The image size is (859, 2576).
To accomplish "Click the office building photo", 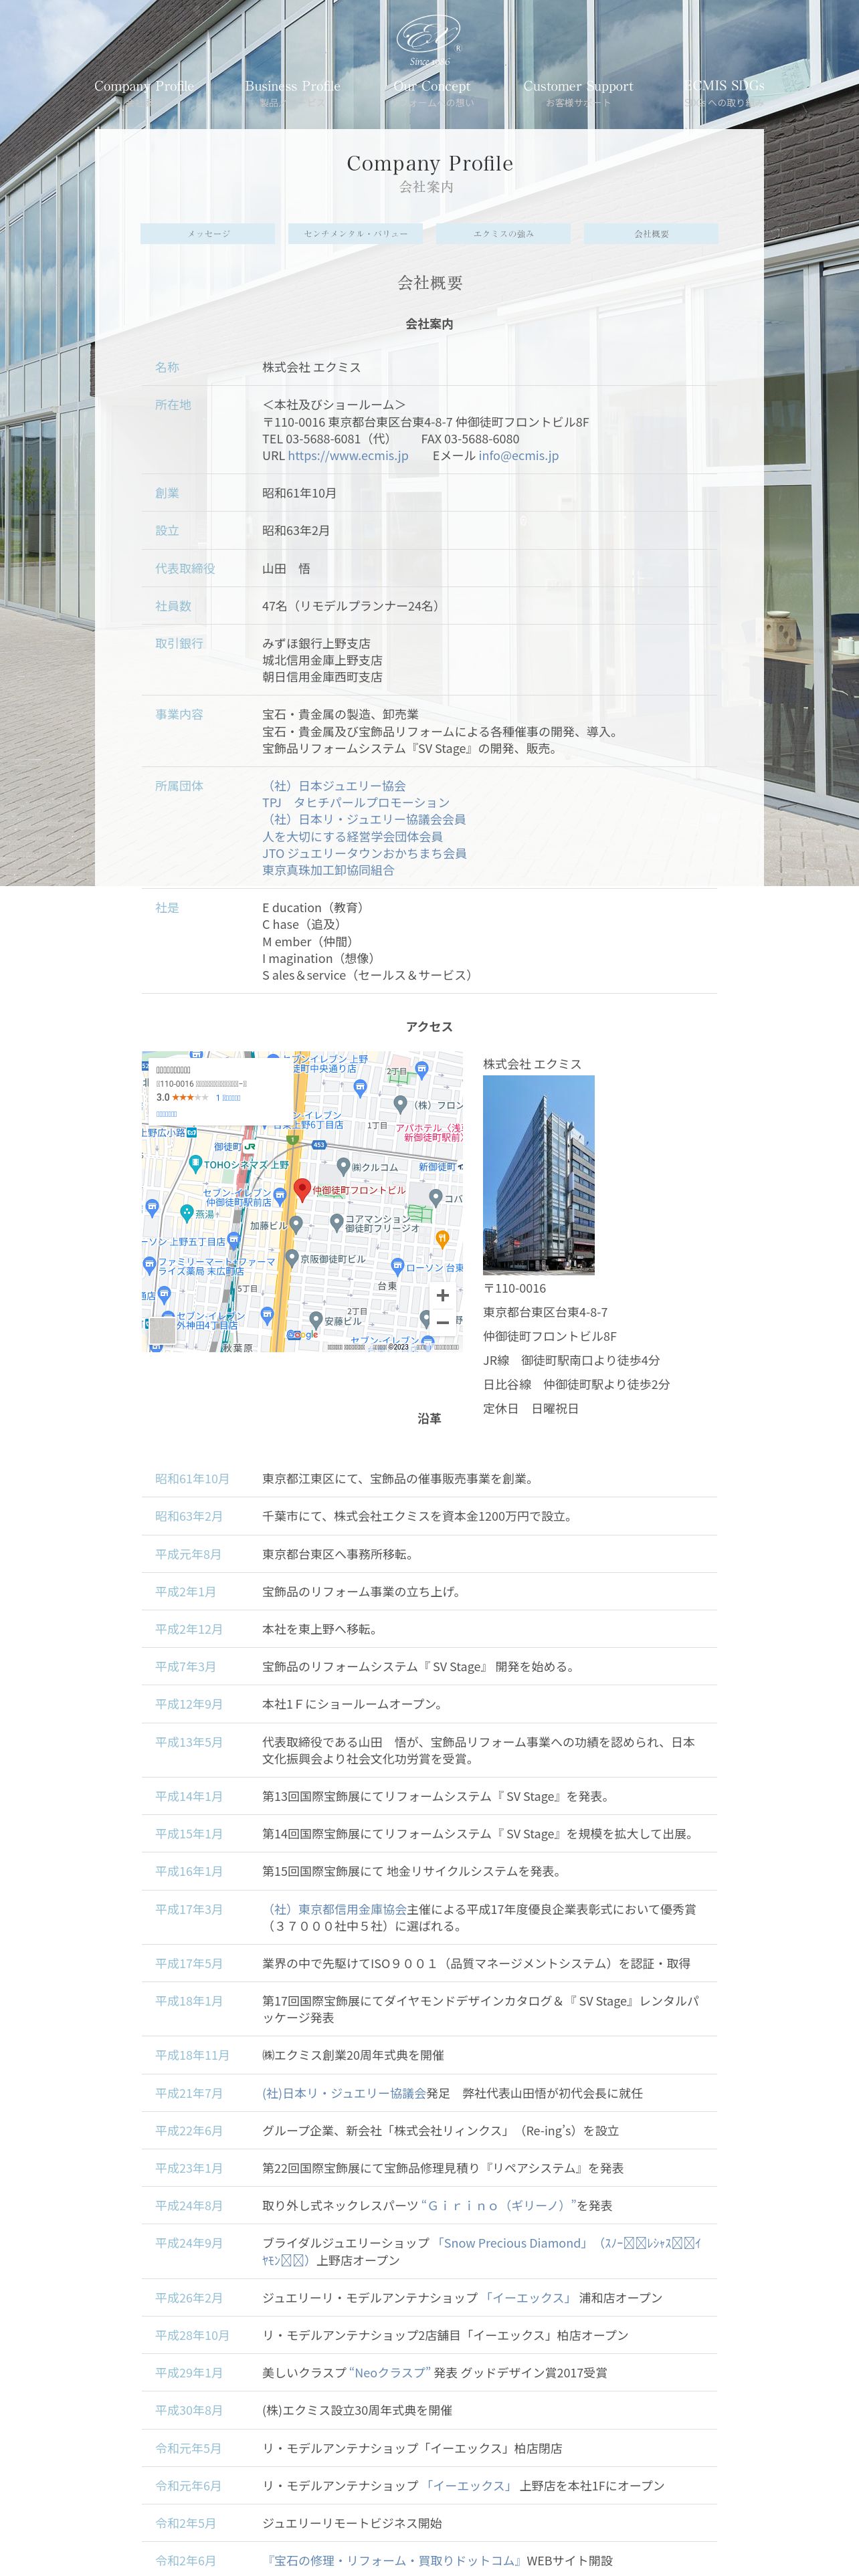I will [x=538, y=1175].
